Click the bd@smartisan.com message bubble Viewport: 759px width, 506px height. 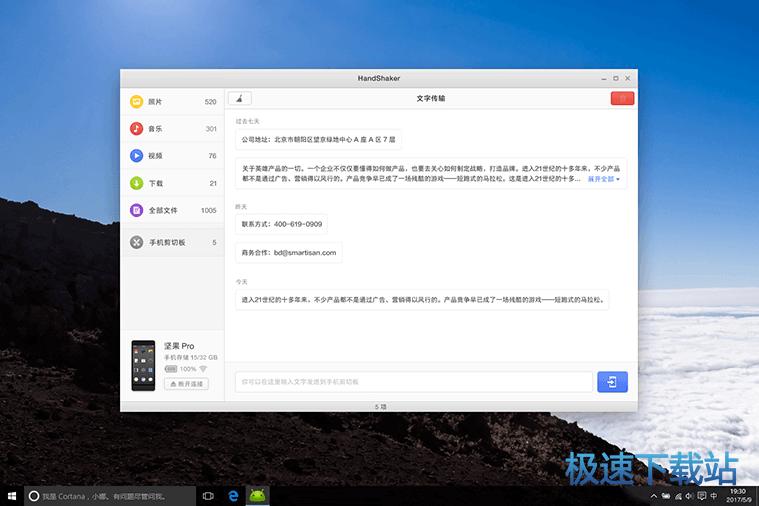pos(290,253)
